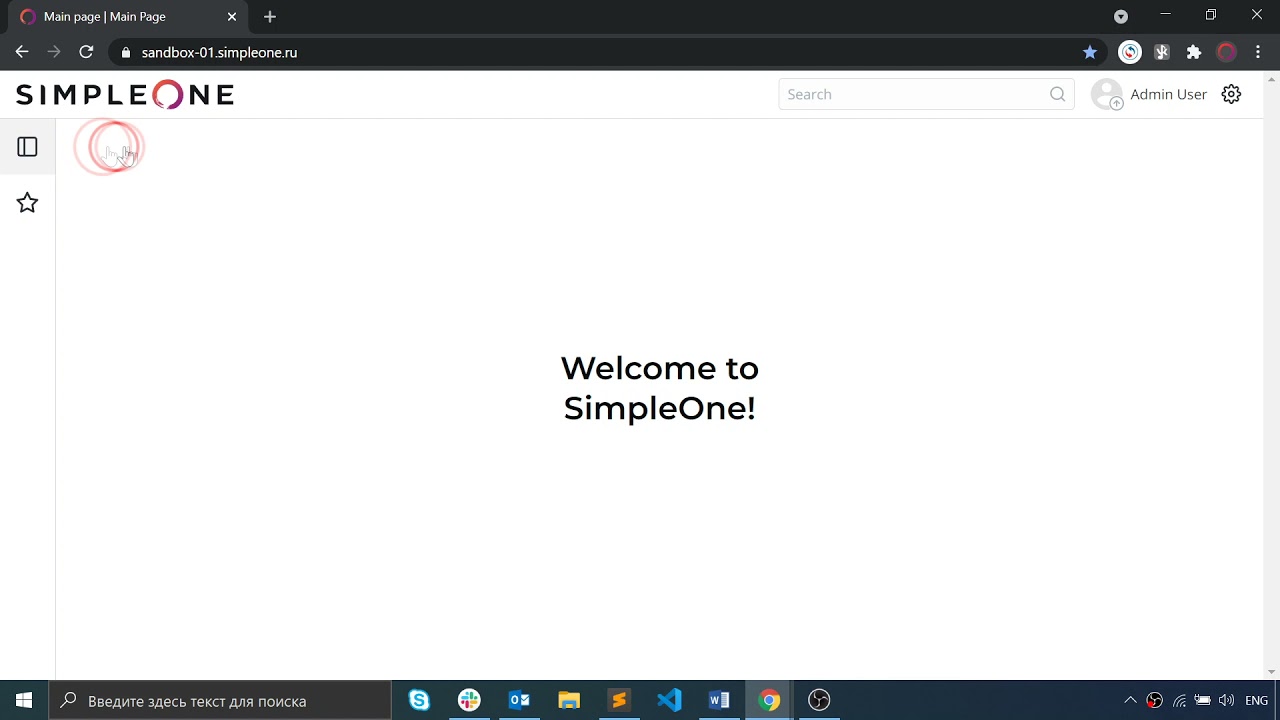The image size is (1280, 720).
Task: Reload the current page
Action: [86, 52]
